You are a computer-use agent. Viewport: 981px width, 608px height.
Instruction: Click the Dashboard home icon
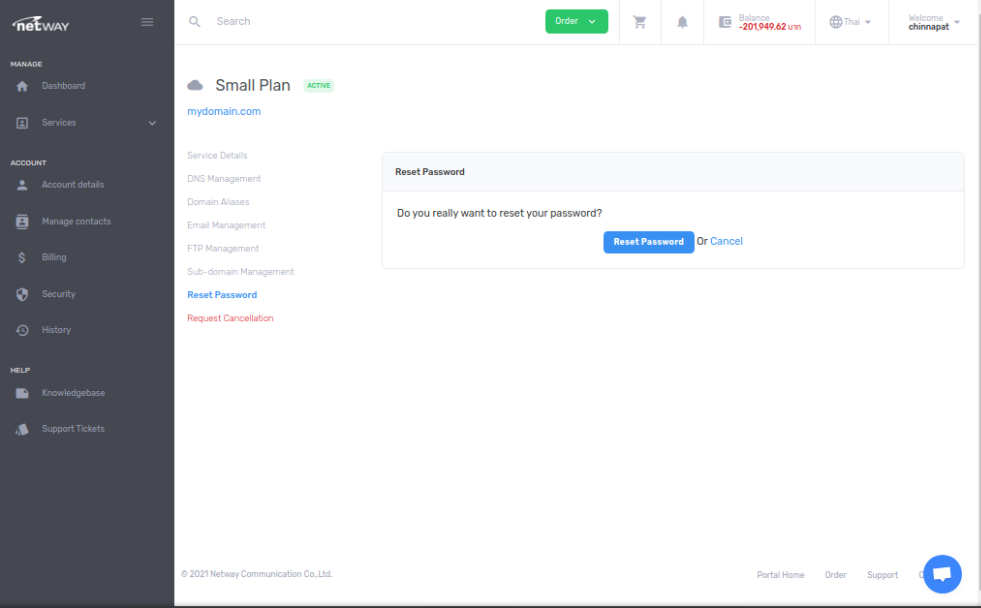click(22, 87)
